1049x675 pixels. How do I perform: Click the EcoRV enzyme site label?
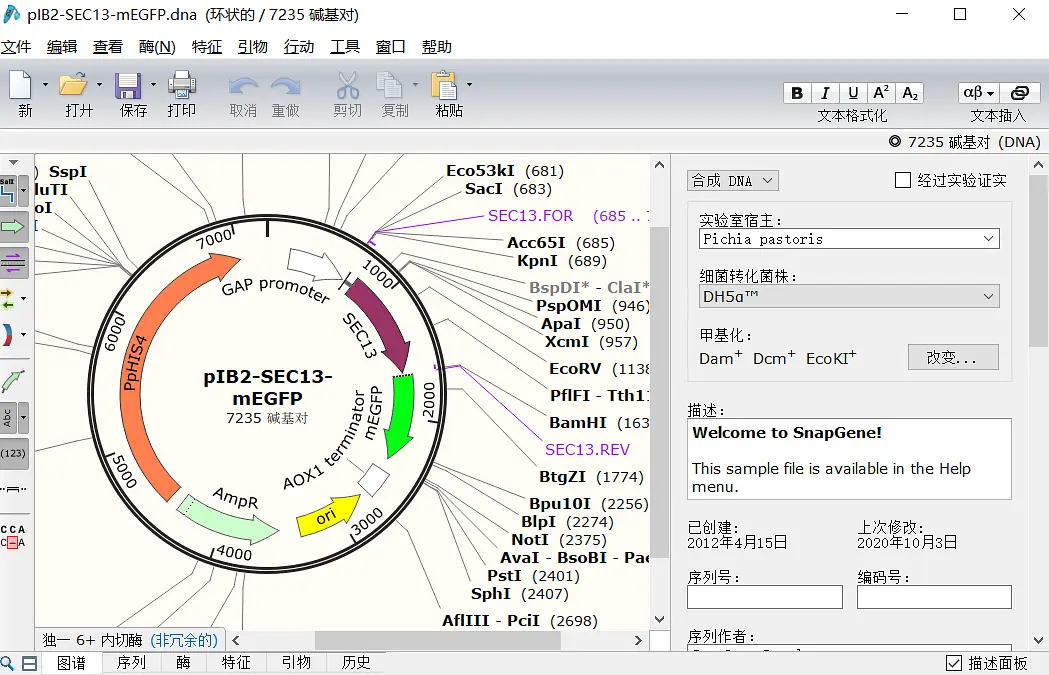575,369
